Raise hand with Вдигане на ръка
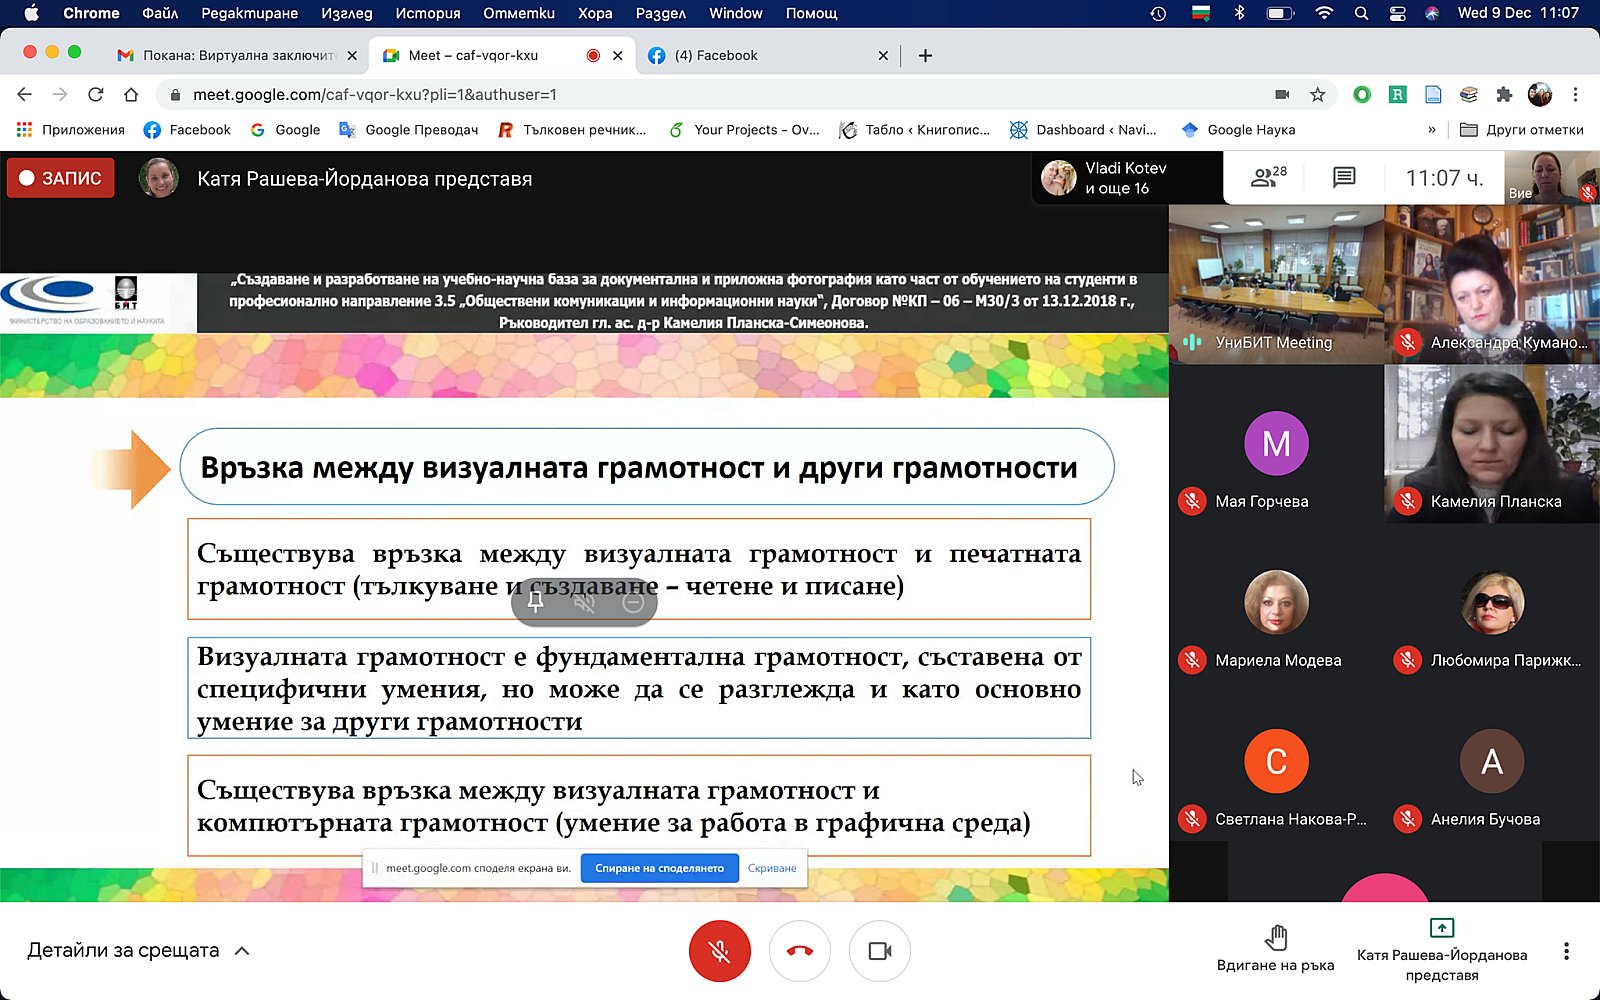 click(1275, 948)
